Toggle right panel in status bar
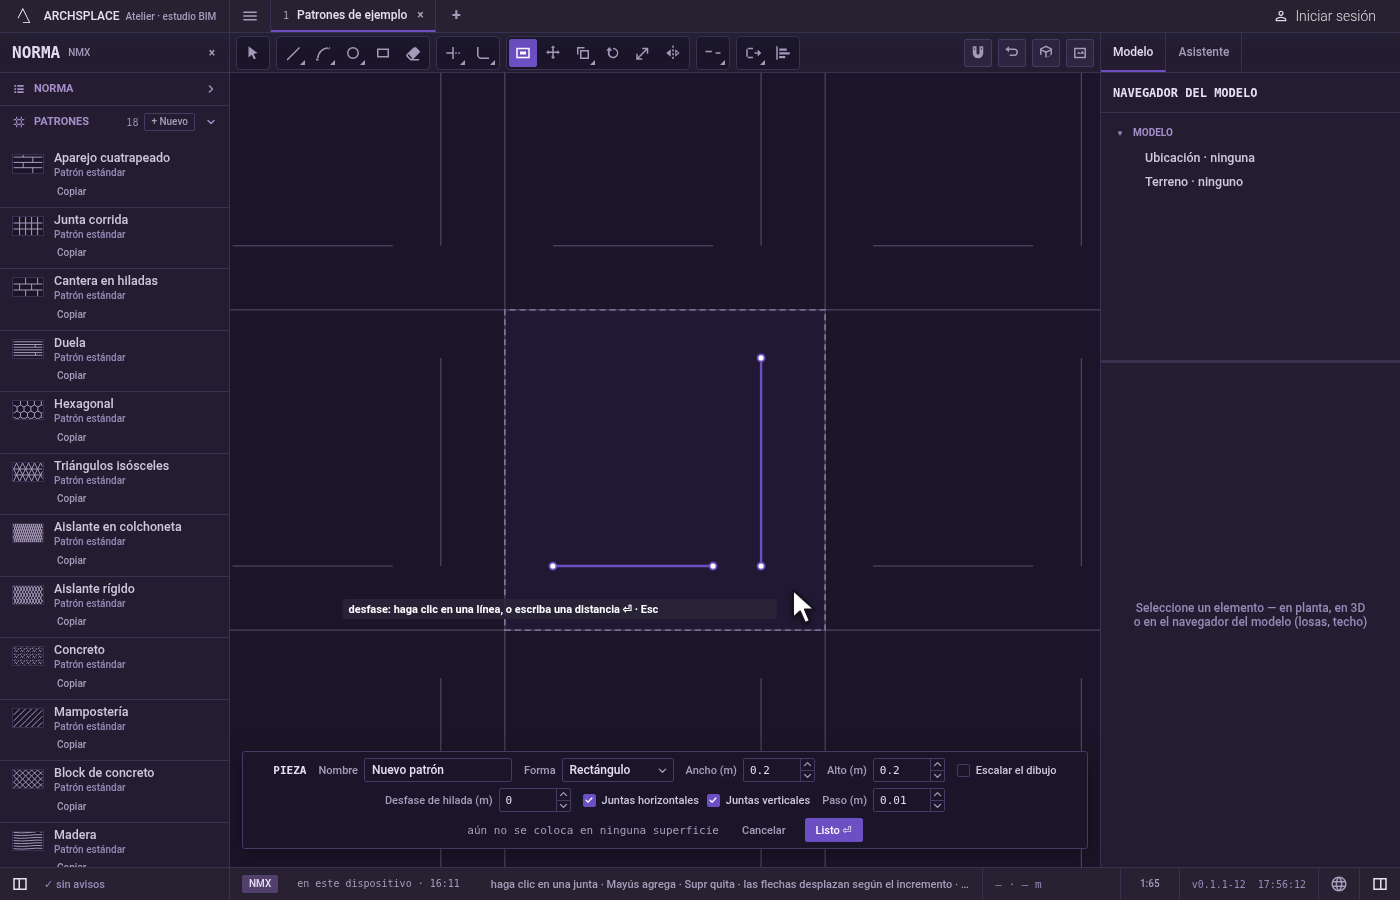1400x900 pixels. [x=1380, y=884]
